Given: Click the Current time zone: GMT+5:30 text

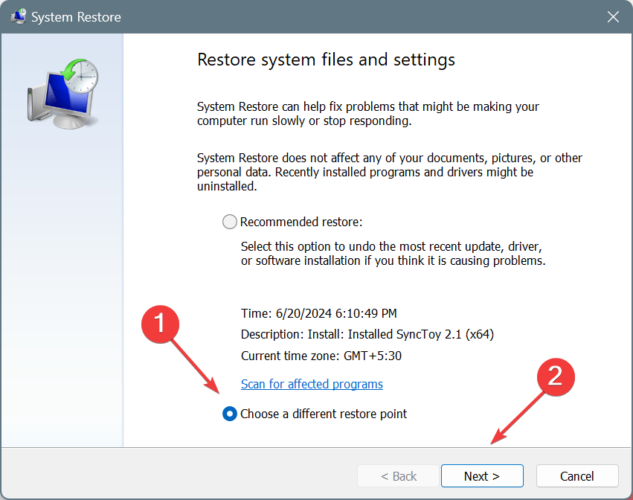Looking at the screenshot, I should [x=321, y=356].
